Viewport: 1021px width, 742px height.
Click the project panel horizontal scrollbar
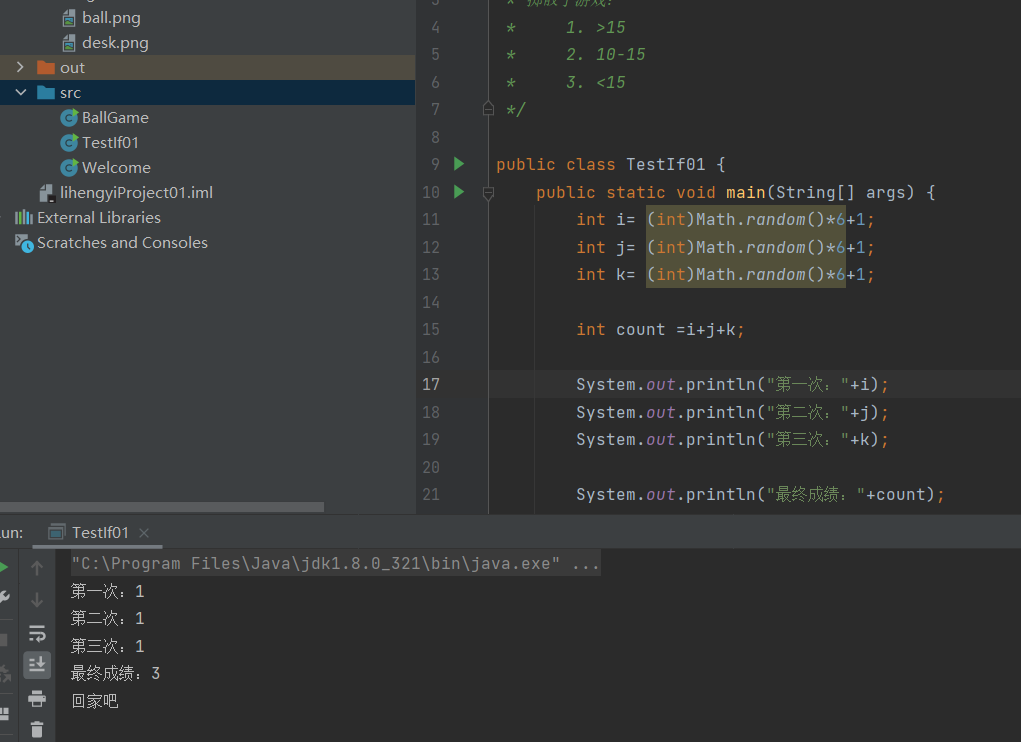(x=161, y=507)
